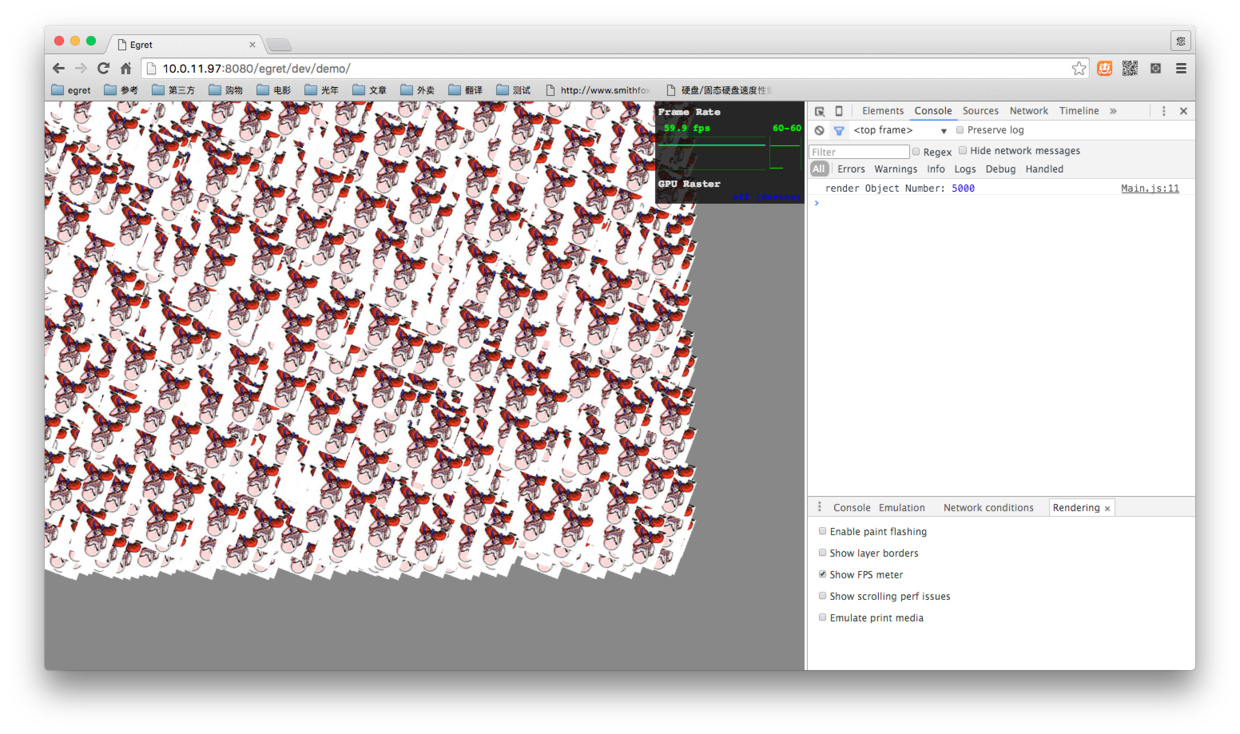Image resolution: width=1240 pixels, height=734 pixels.
Task: Open the 参考 bookmarks folder
Action: (120, 90)
